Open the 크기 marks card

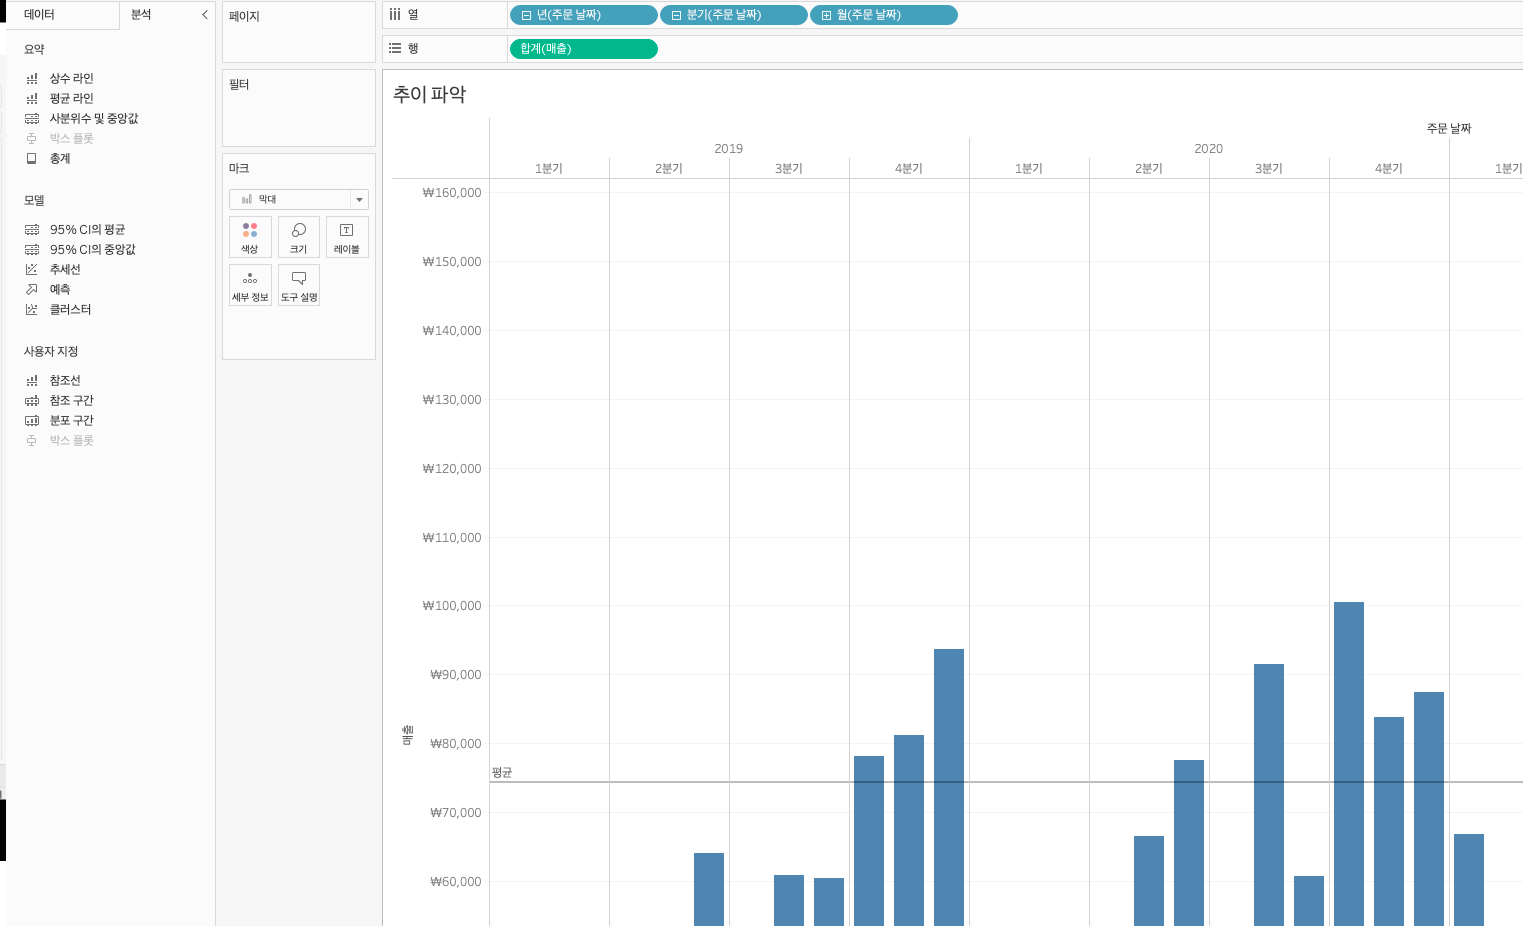point(299,237)
